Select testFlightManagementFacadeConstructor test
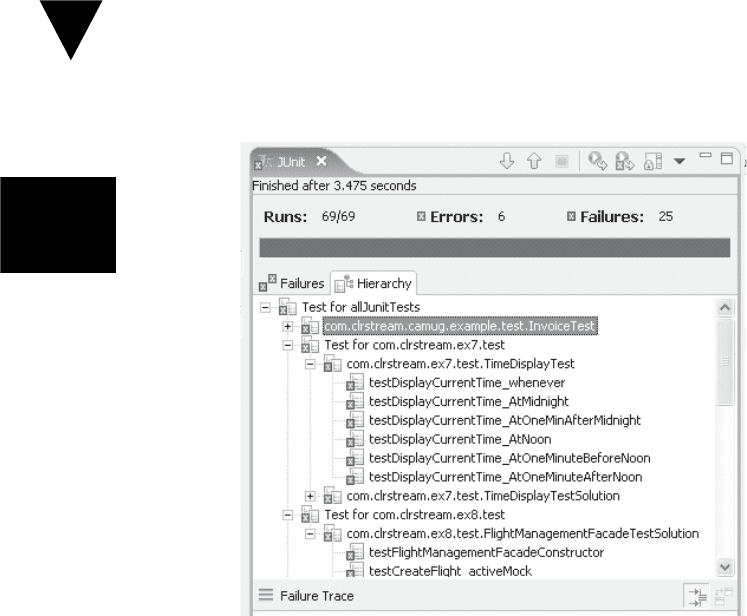Viewport: 747px width, 616px height. click(x=486, y=552)
